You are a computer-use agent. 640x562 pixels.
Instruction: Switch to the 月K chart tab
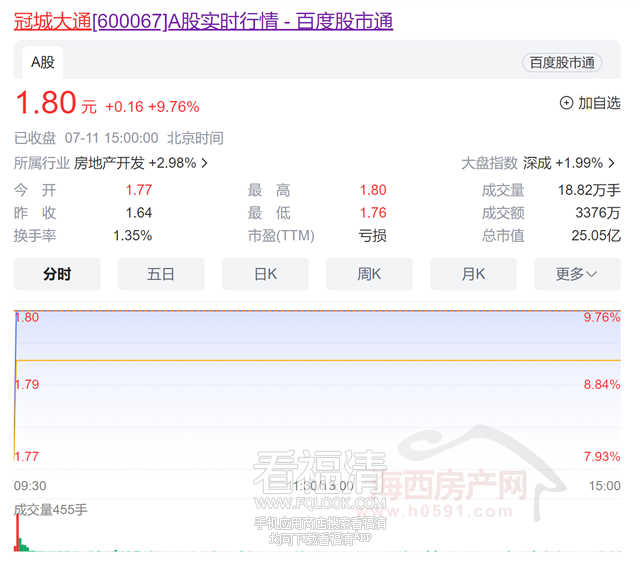click(x=473, y=274)
